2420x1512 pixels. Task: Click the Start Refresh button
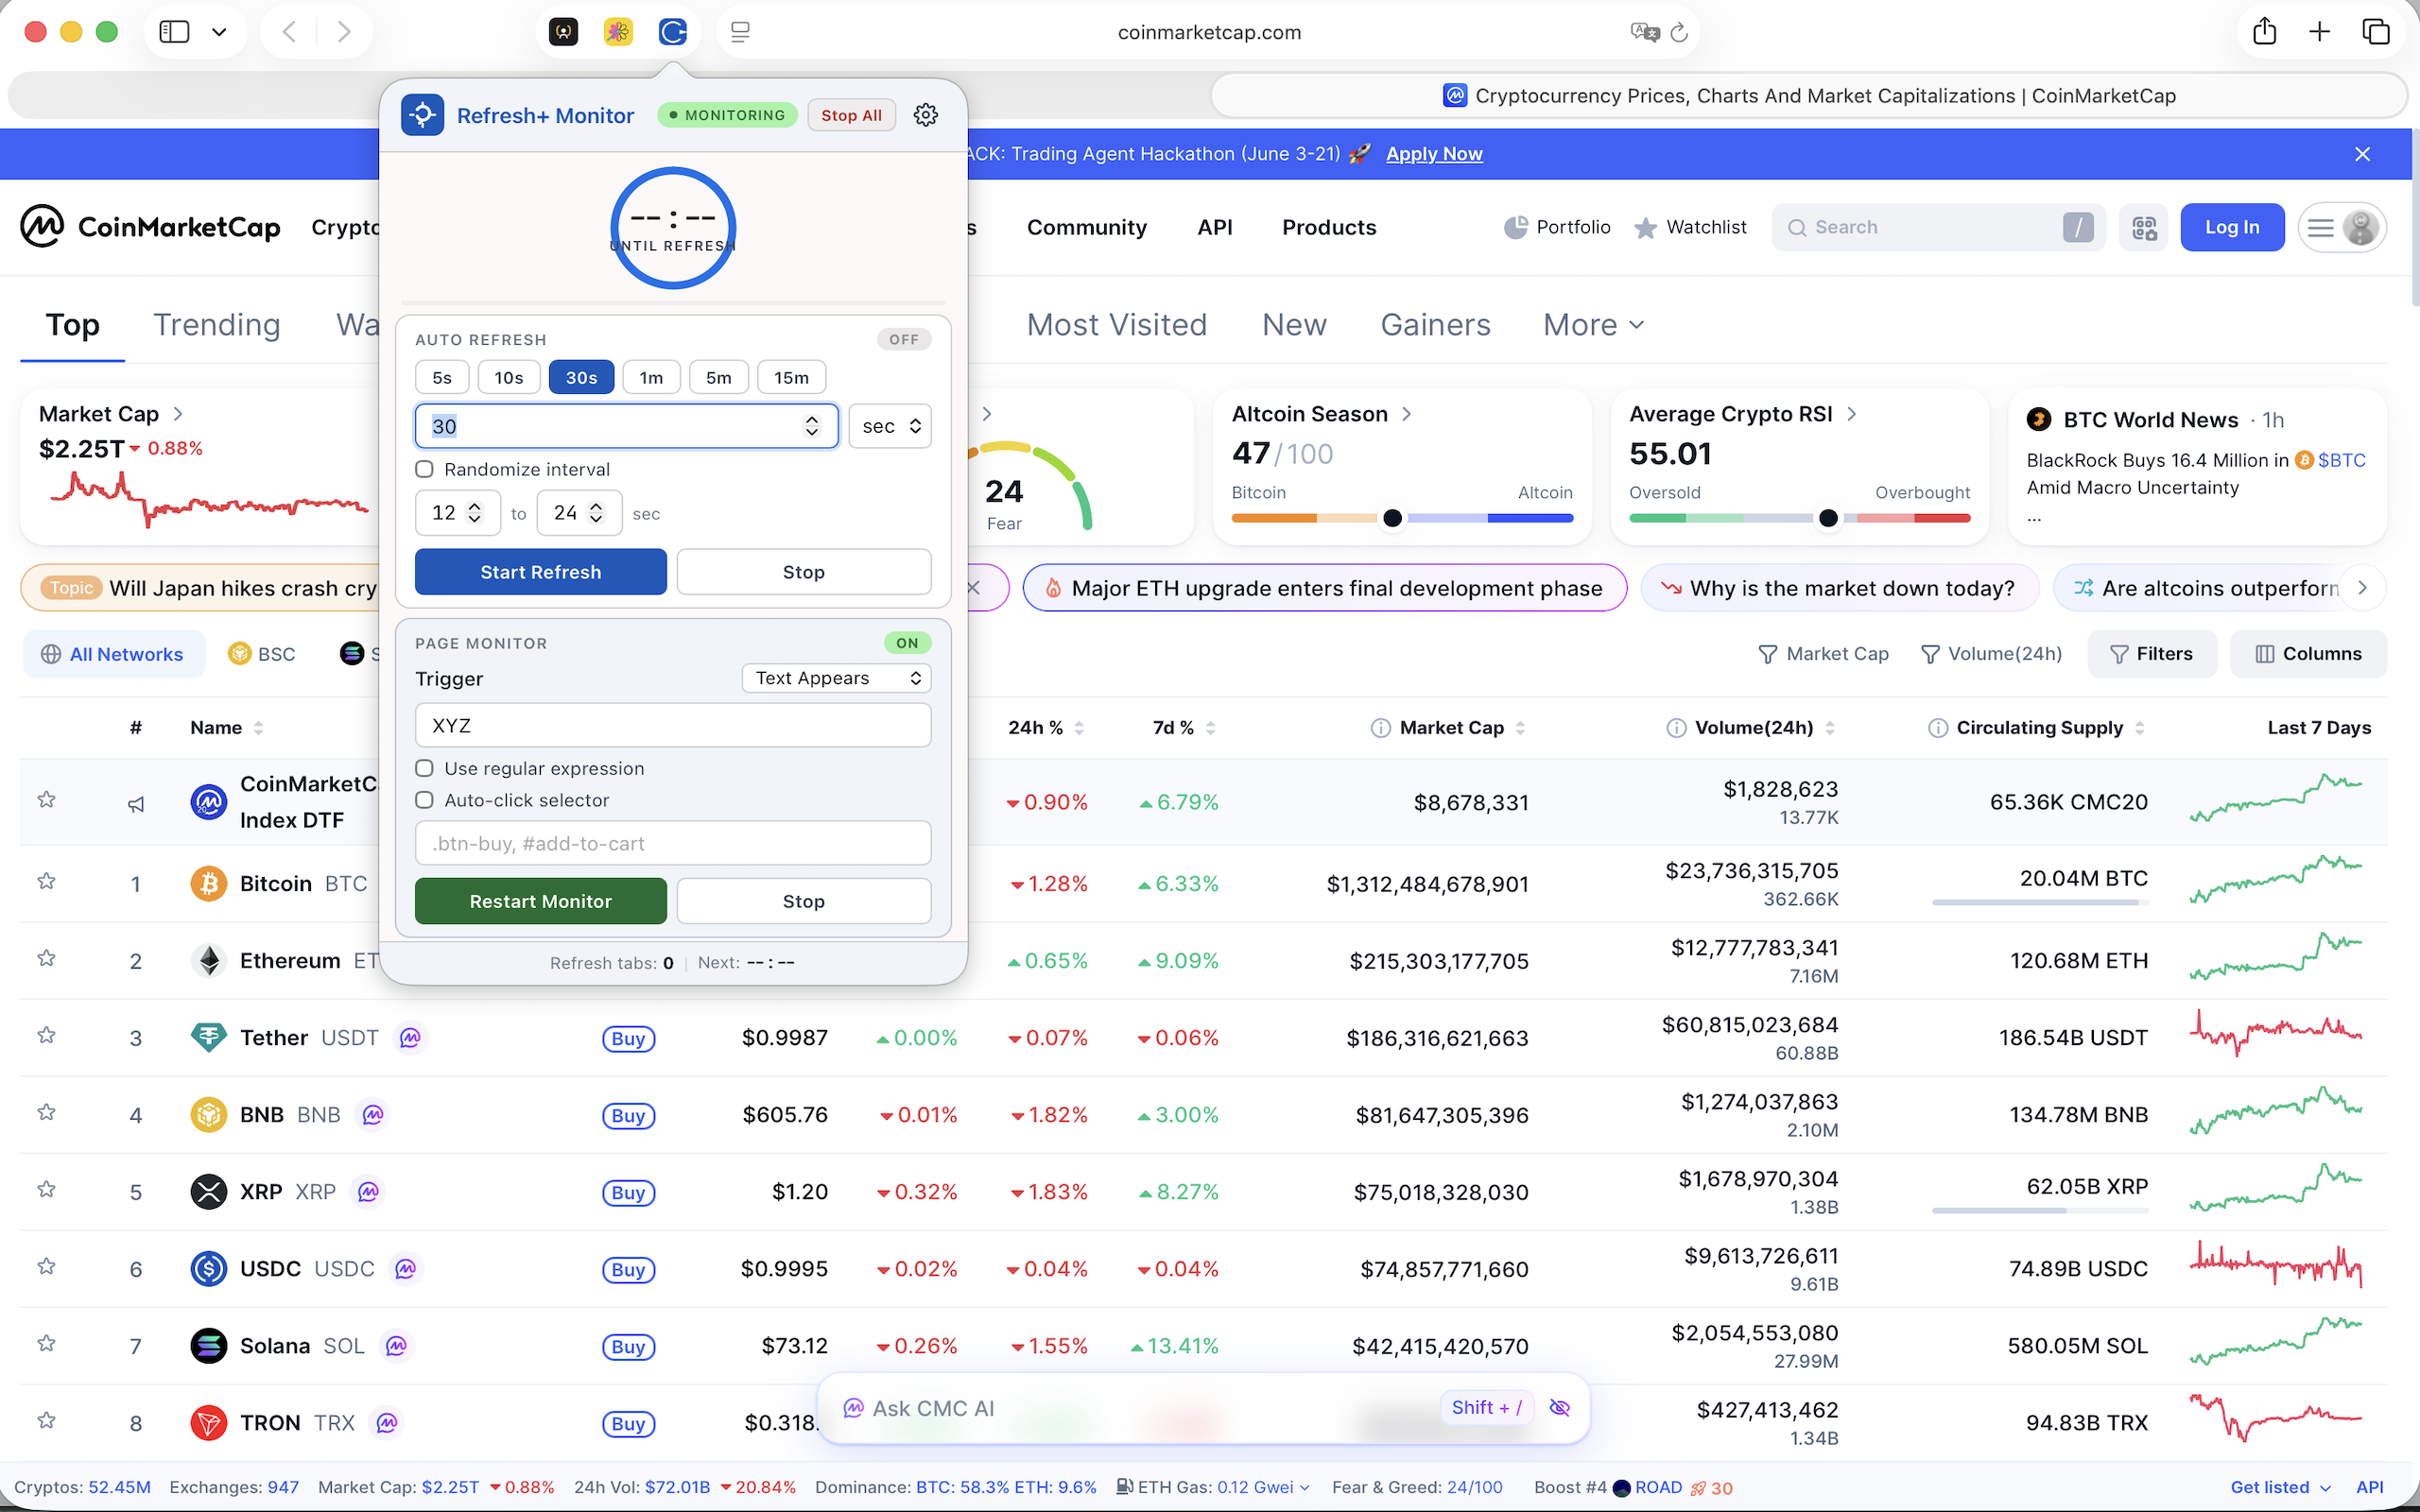pyautogui.click(x=541, y=572)
